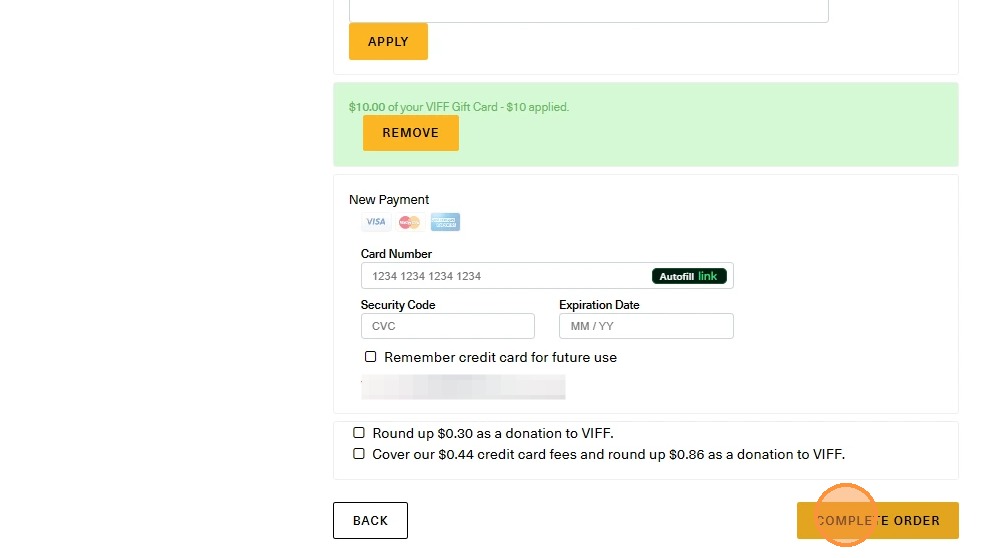Click the Visa card logo
This screenshot has height=558, width=999.
[375, 222]
